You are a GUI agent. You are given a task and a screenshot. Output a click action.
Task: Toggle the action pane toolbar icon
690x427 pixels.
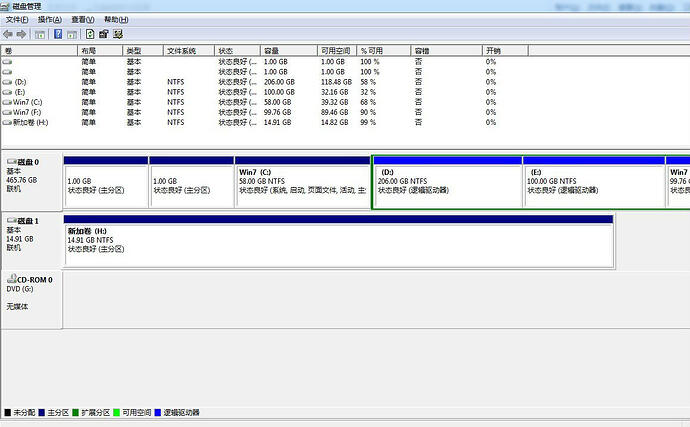pyautogui.click(x=72, y=34)
